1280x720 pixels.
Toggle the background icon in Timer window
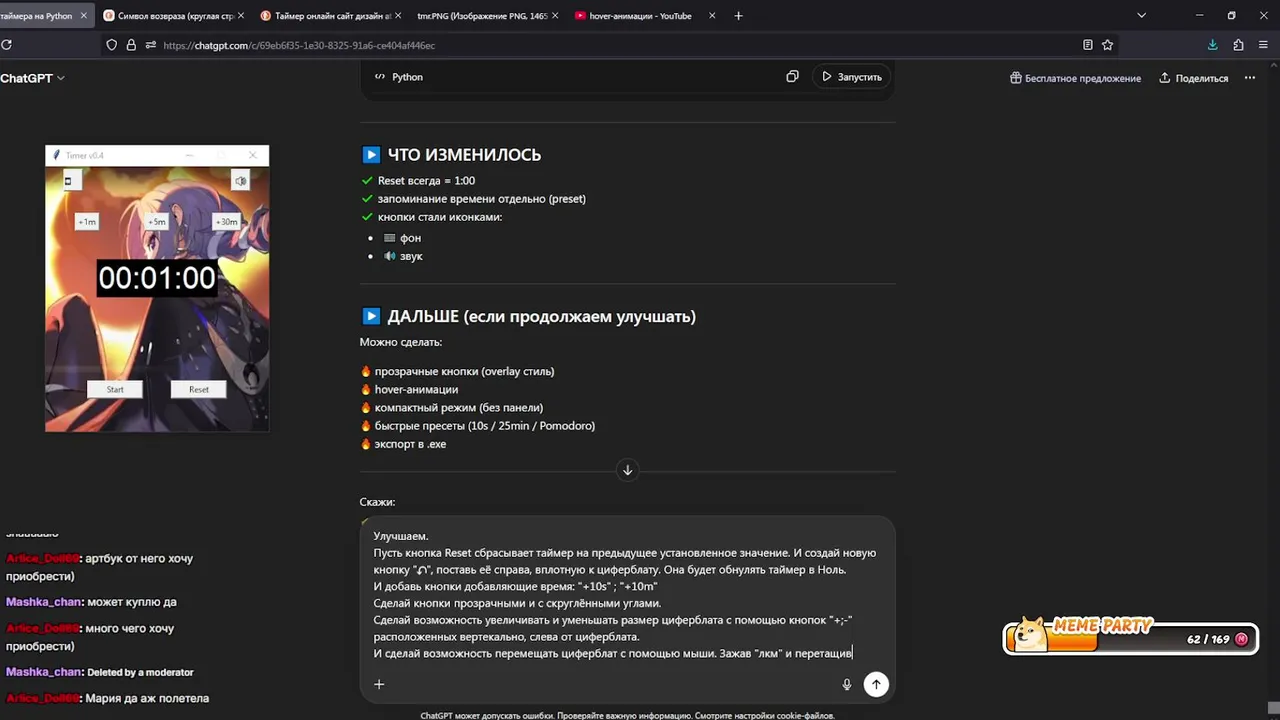(68, 181)
